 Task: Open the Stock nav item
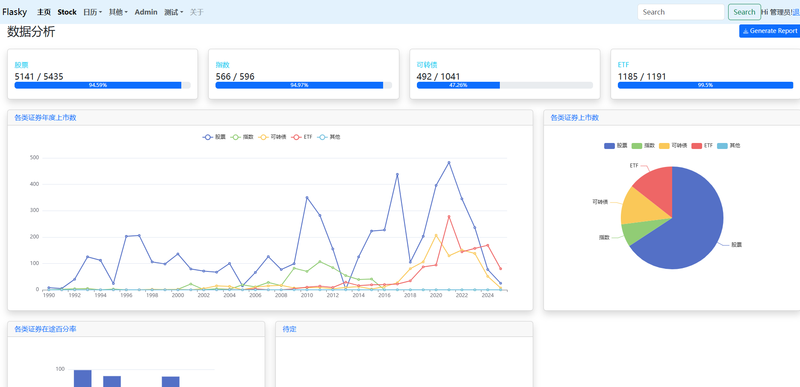[67, 12]
